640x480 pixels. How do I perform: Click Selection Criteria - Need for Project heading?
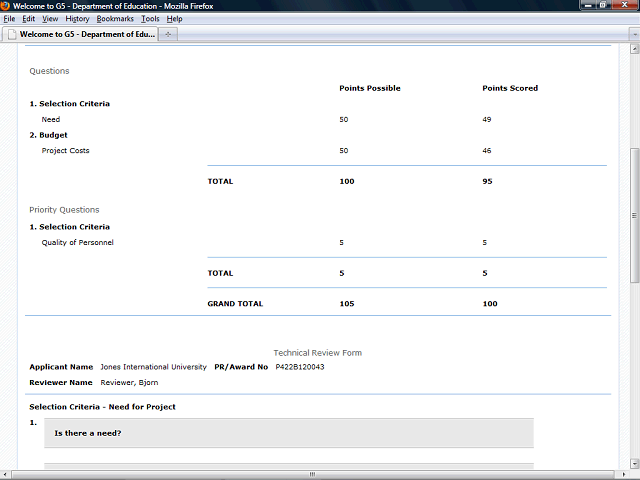102,407
